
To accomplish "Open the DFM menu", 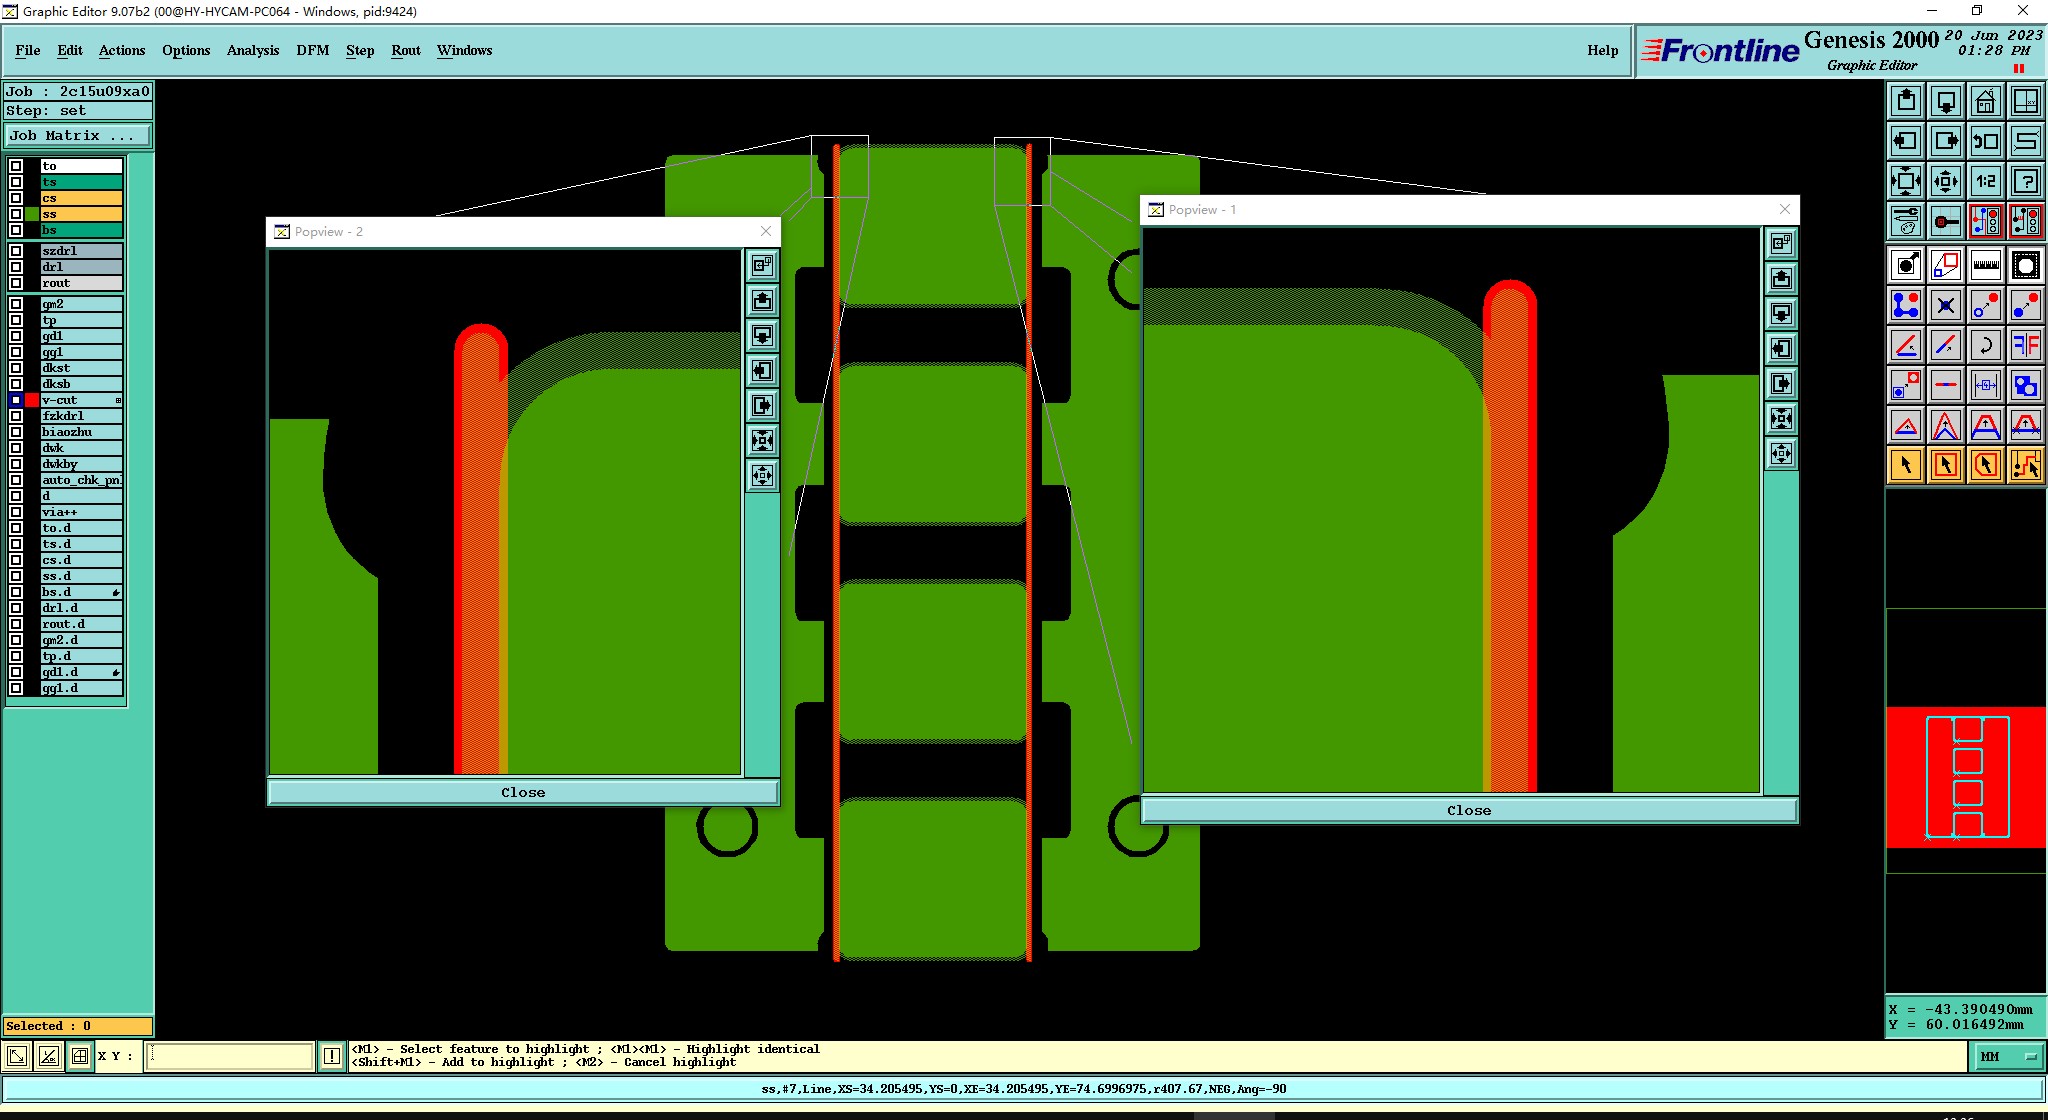I will 312,50.
